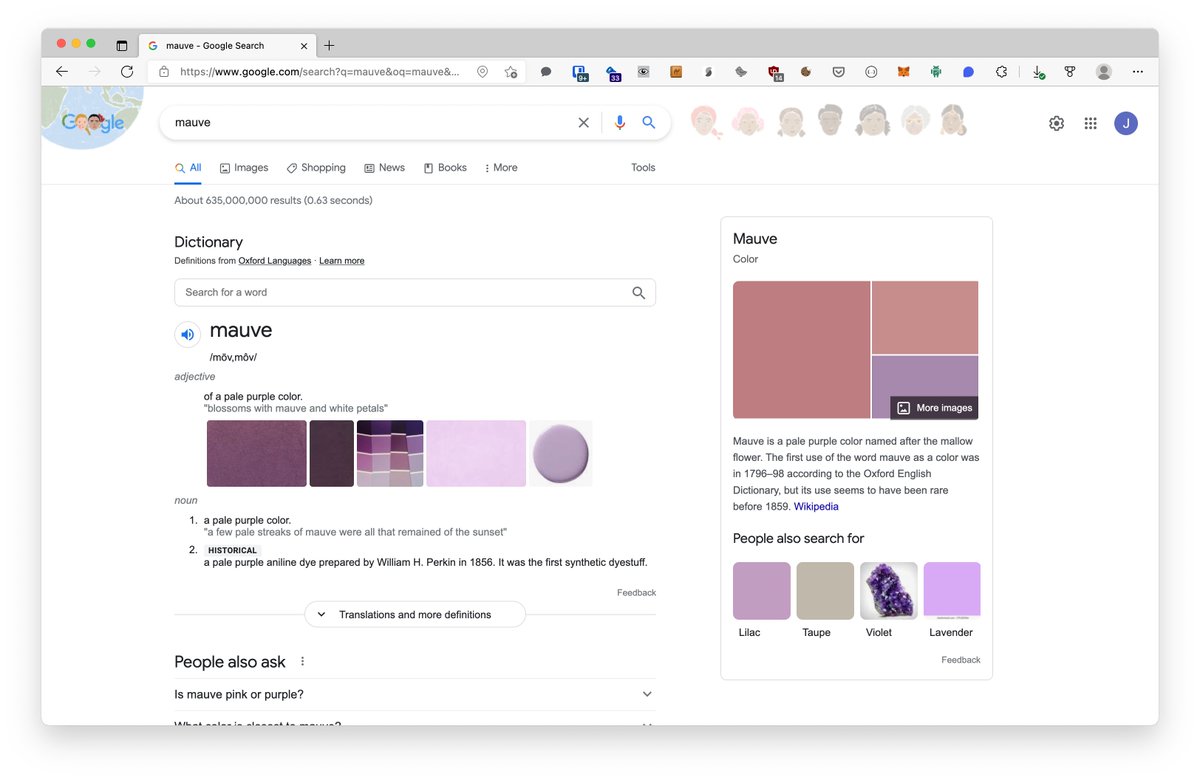Viewport: 1200px width, 780px height.
Task: Open the browser profile avatar
Action: (x=1104, y=72)
